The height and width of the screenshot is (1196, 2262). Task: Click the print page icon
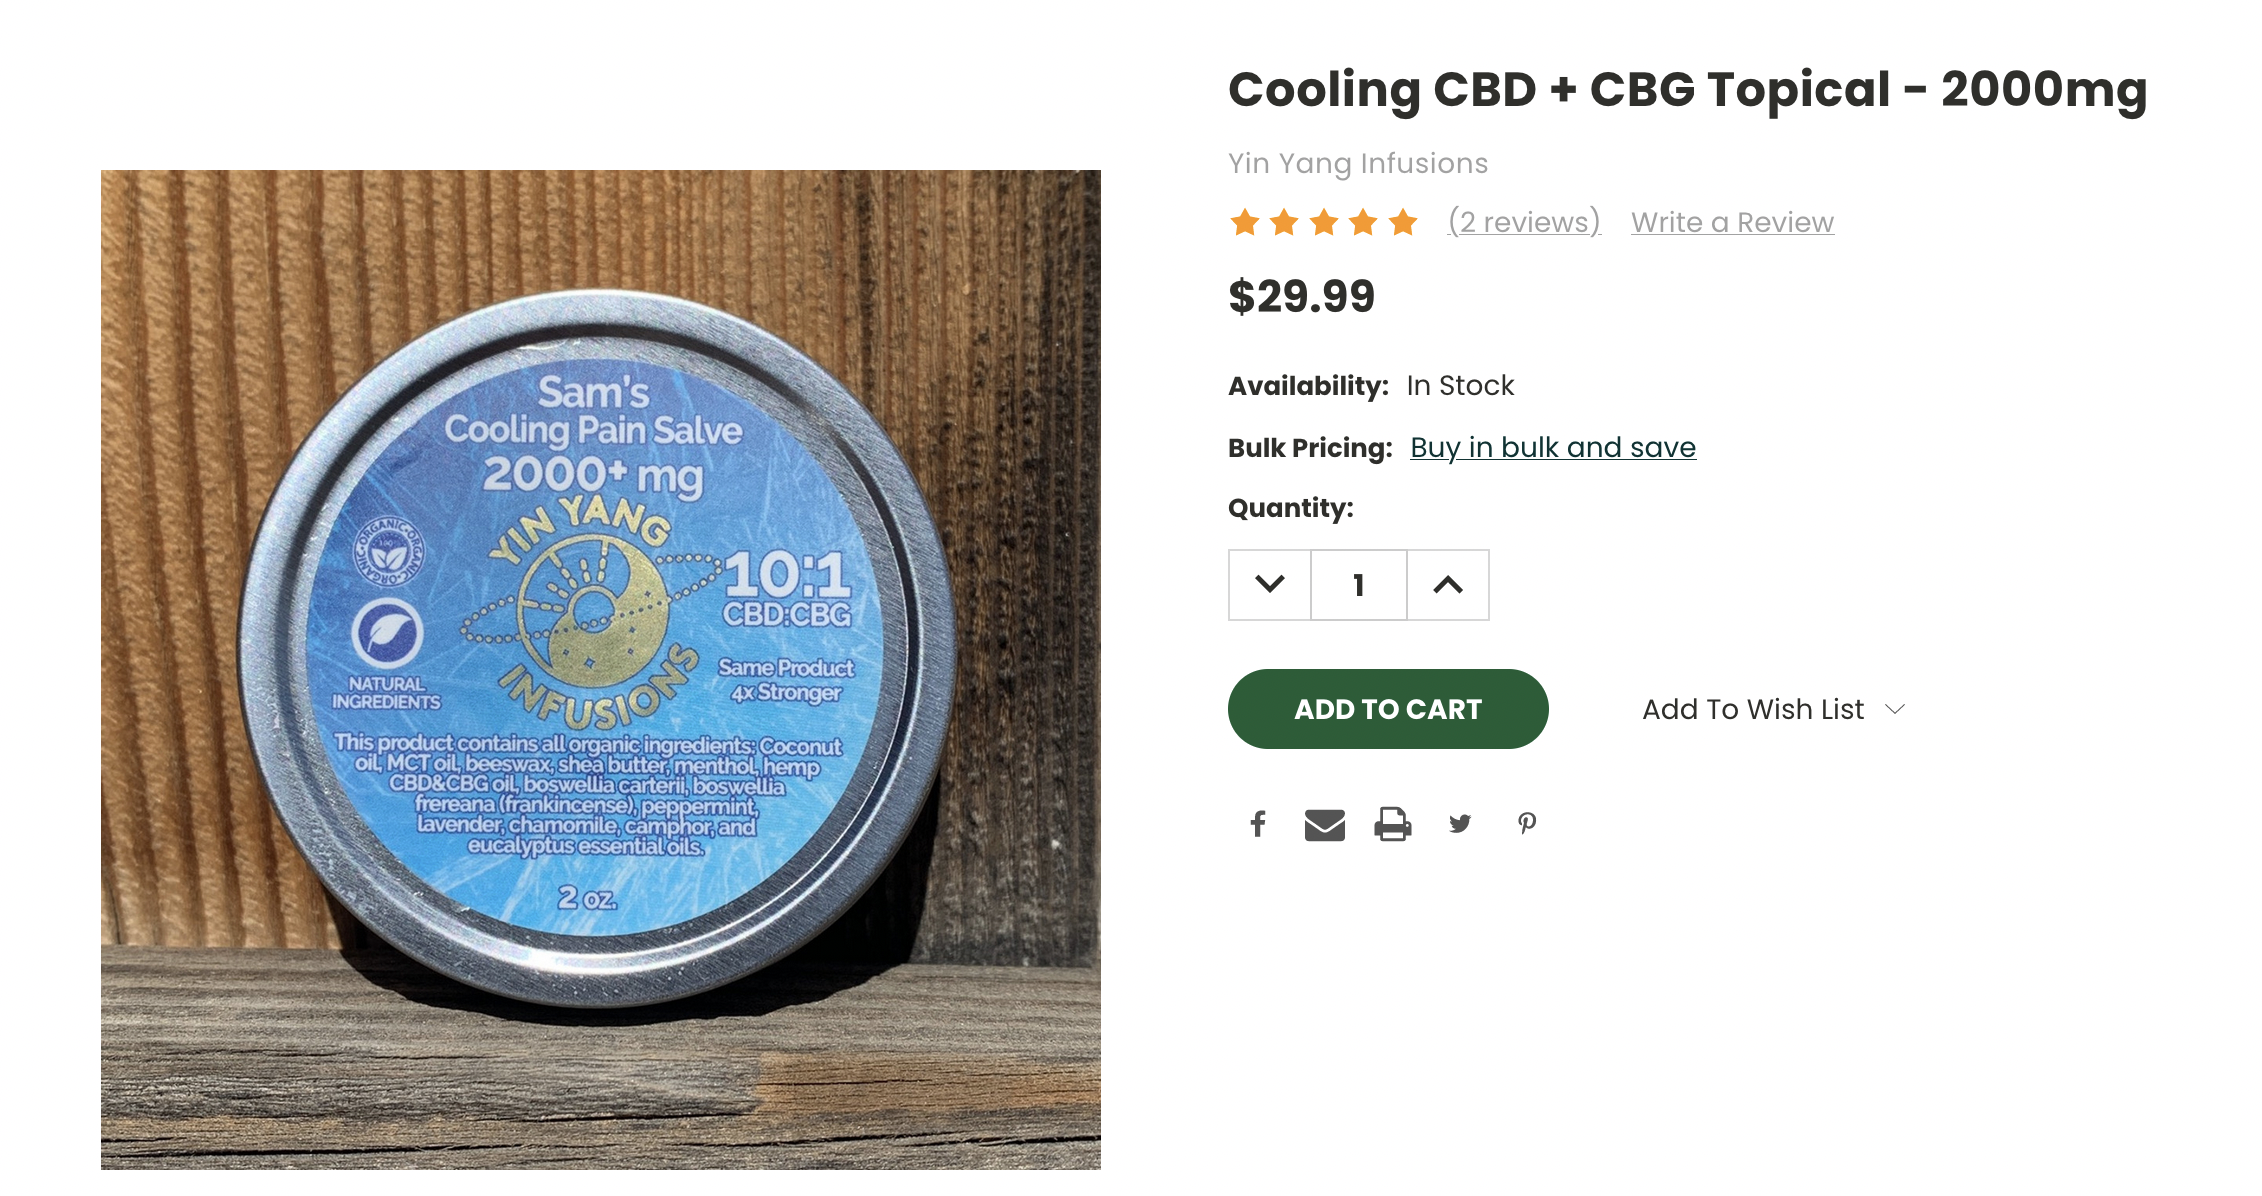point(1392,824)
